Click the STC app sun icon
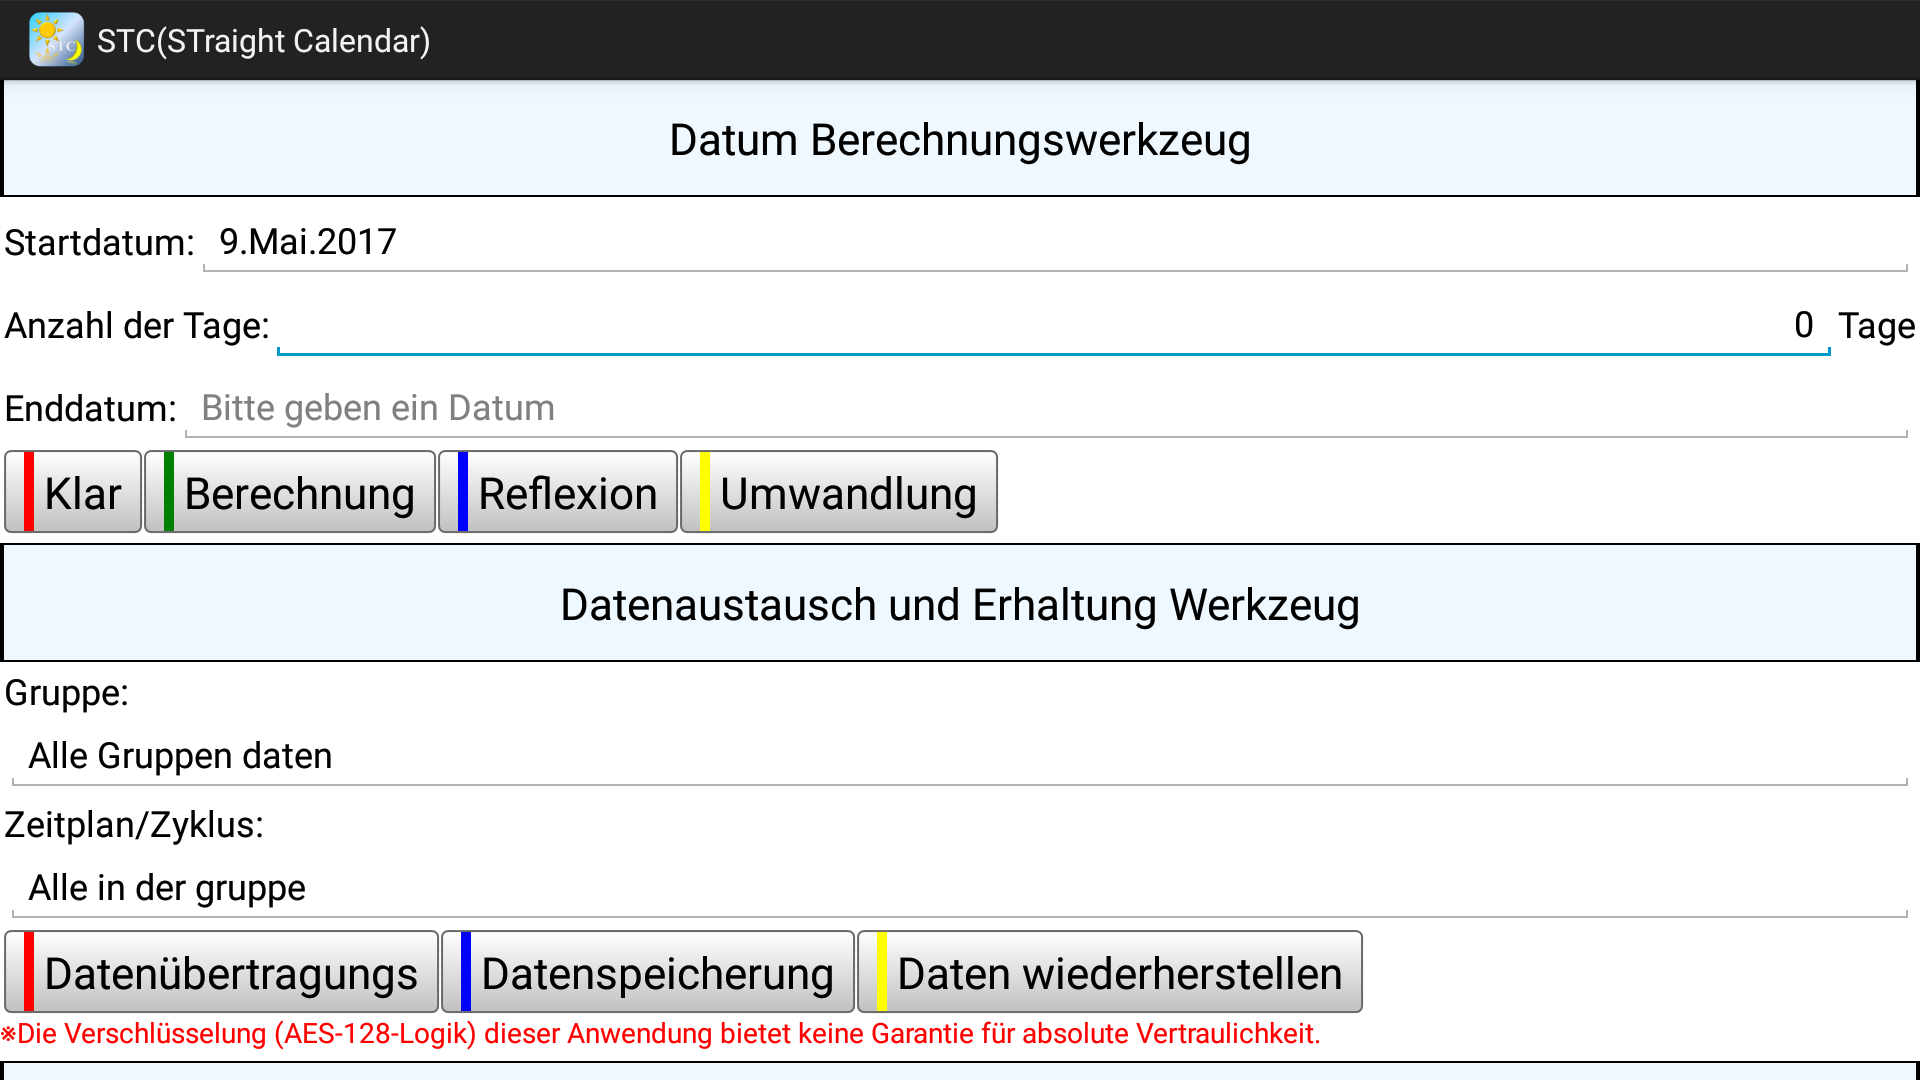The height and width of the screenshot is (1080, 1920). (56, 40)
